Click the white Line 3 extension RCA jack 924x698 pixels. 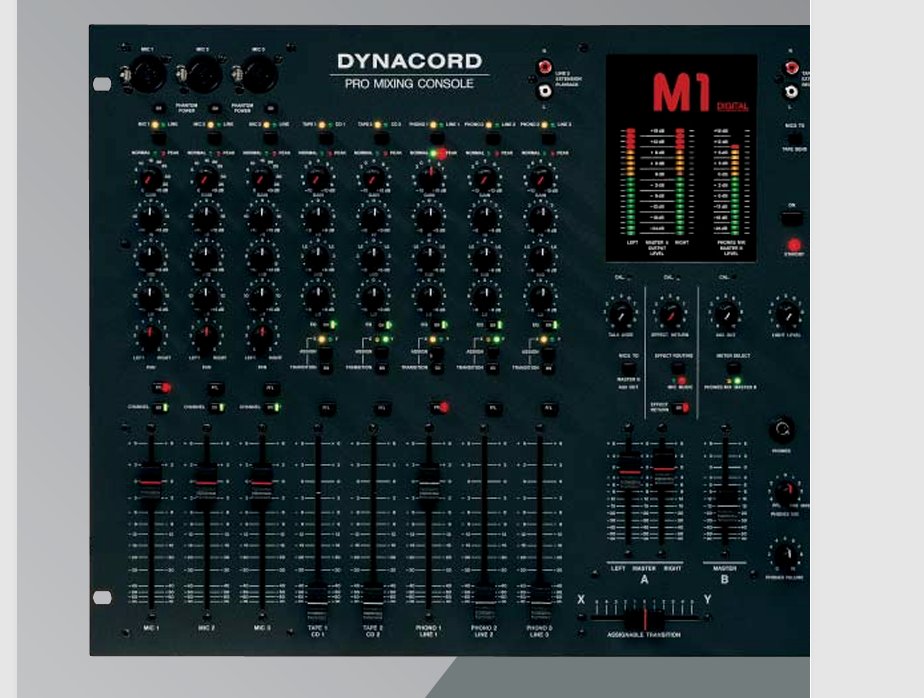(544, 91)
